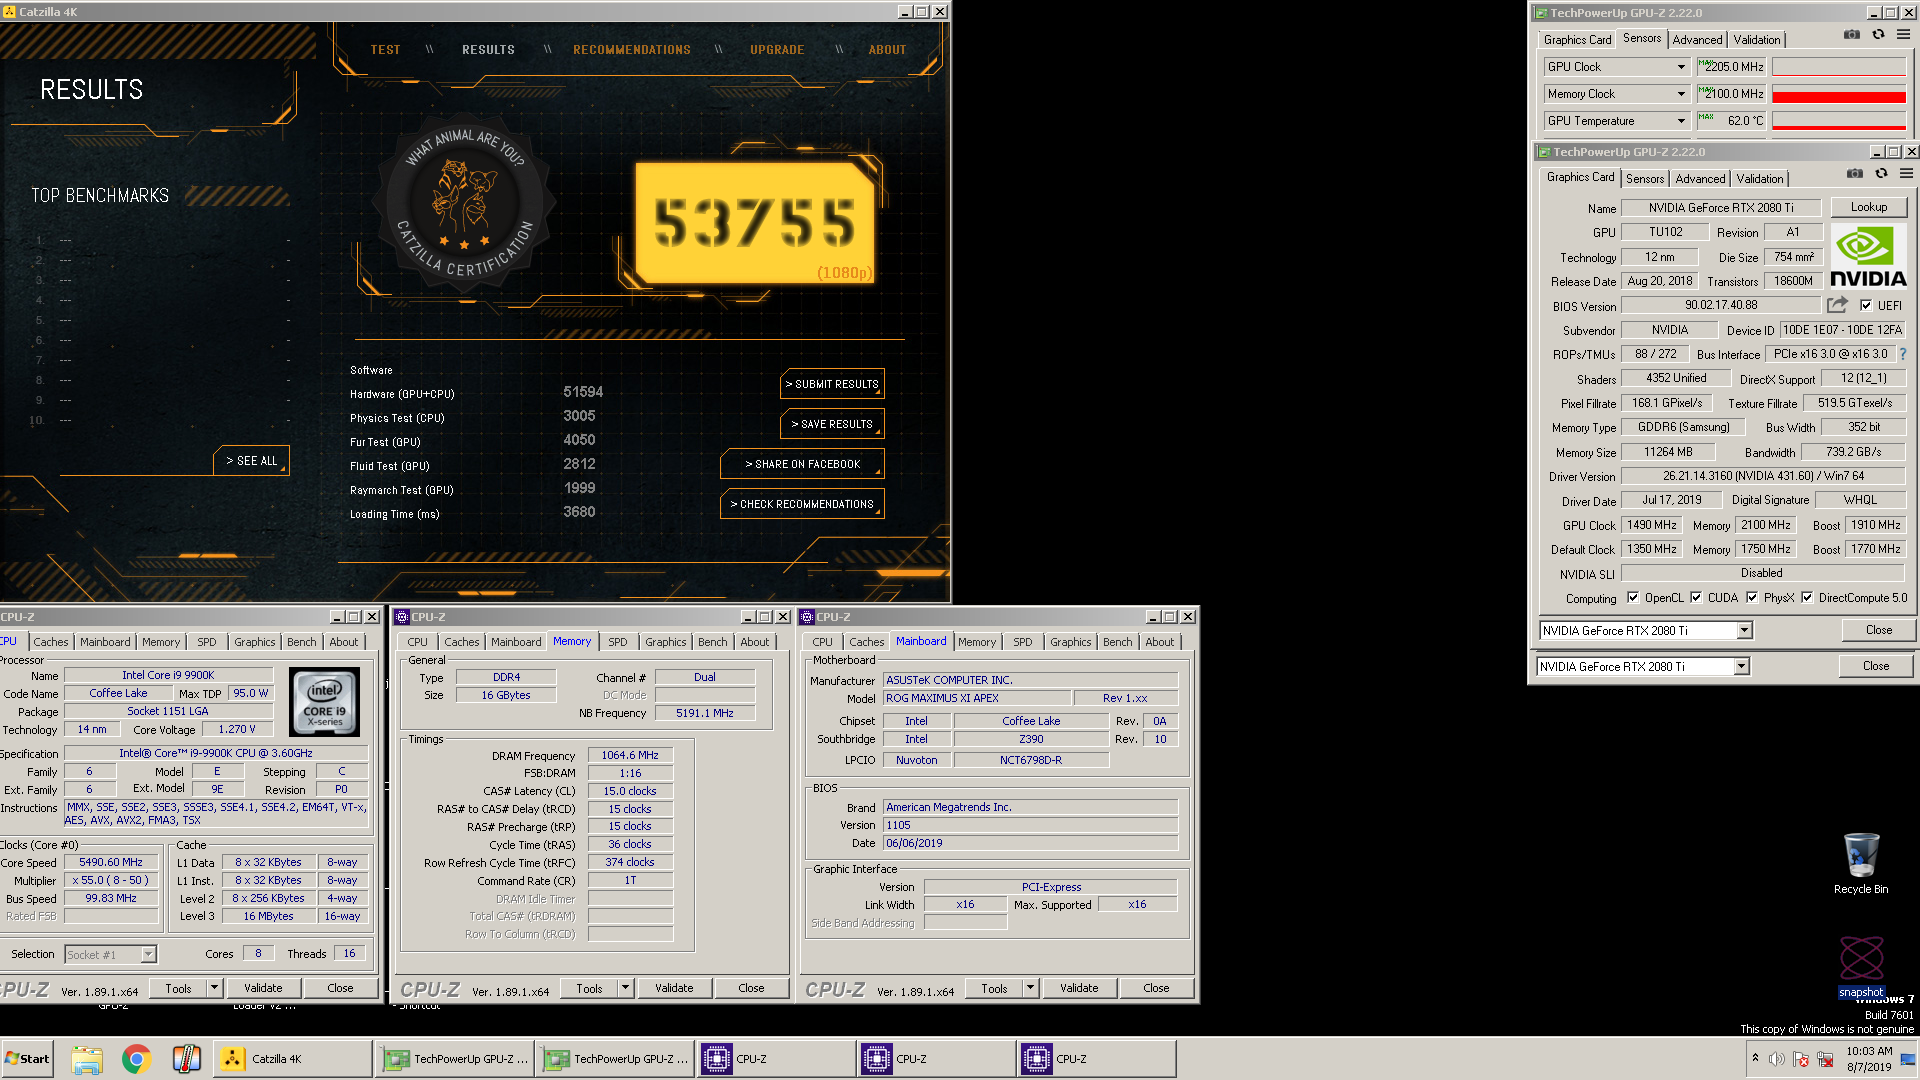Click camera icon in lower GPU-Z Graphics Card window
The image size is (1920, 1080).
click(1855, 173)
